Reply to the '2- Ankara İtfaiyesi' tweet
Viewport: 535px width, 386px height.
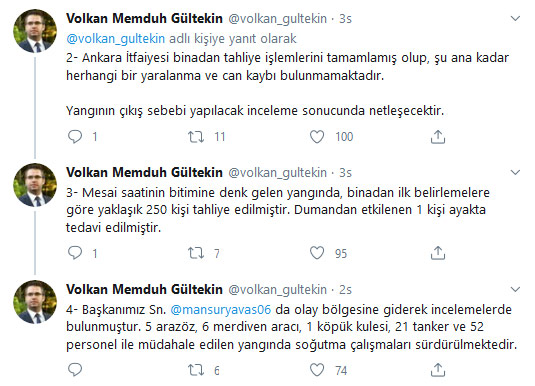click(x=75, y=137)
